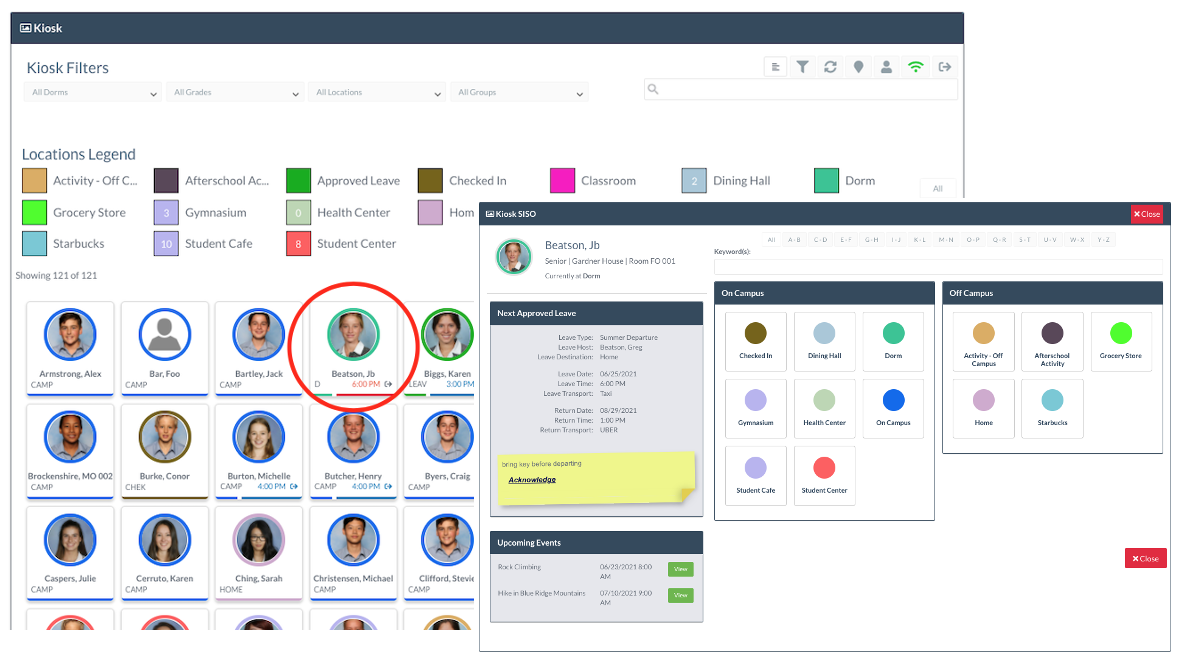Click Student Center red legend swatch
Image resolution: width=1194 pixels, height=667 pixels.
click(x=298, y=244)
